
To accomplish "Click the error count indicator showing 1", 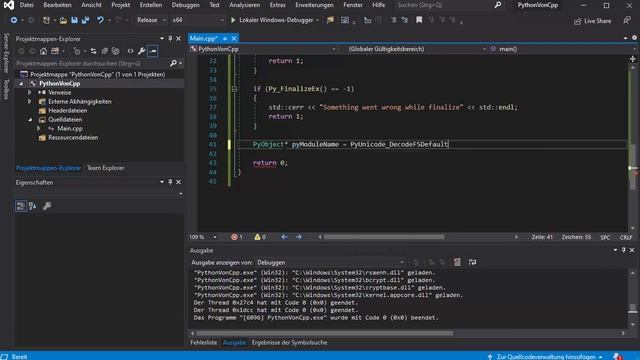I will click(x=237, y=237).
